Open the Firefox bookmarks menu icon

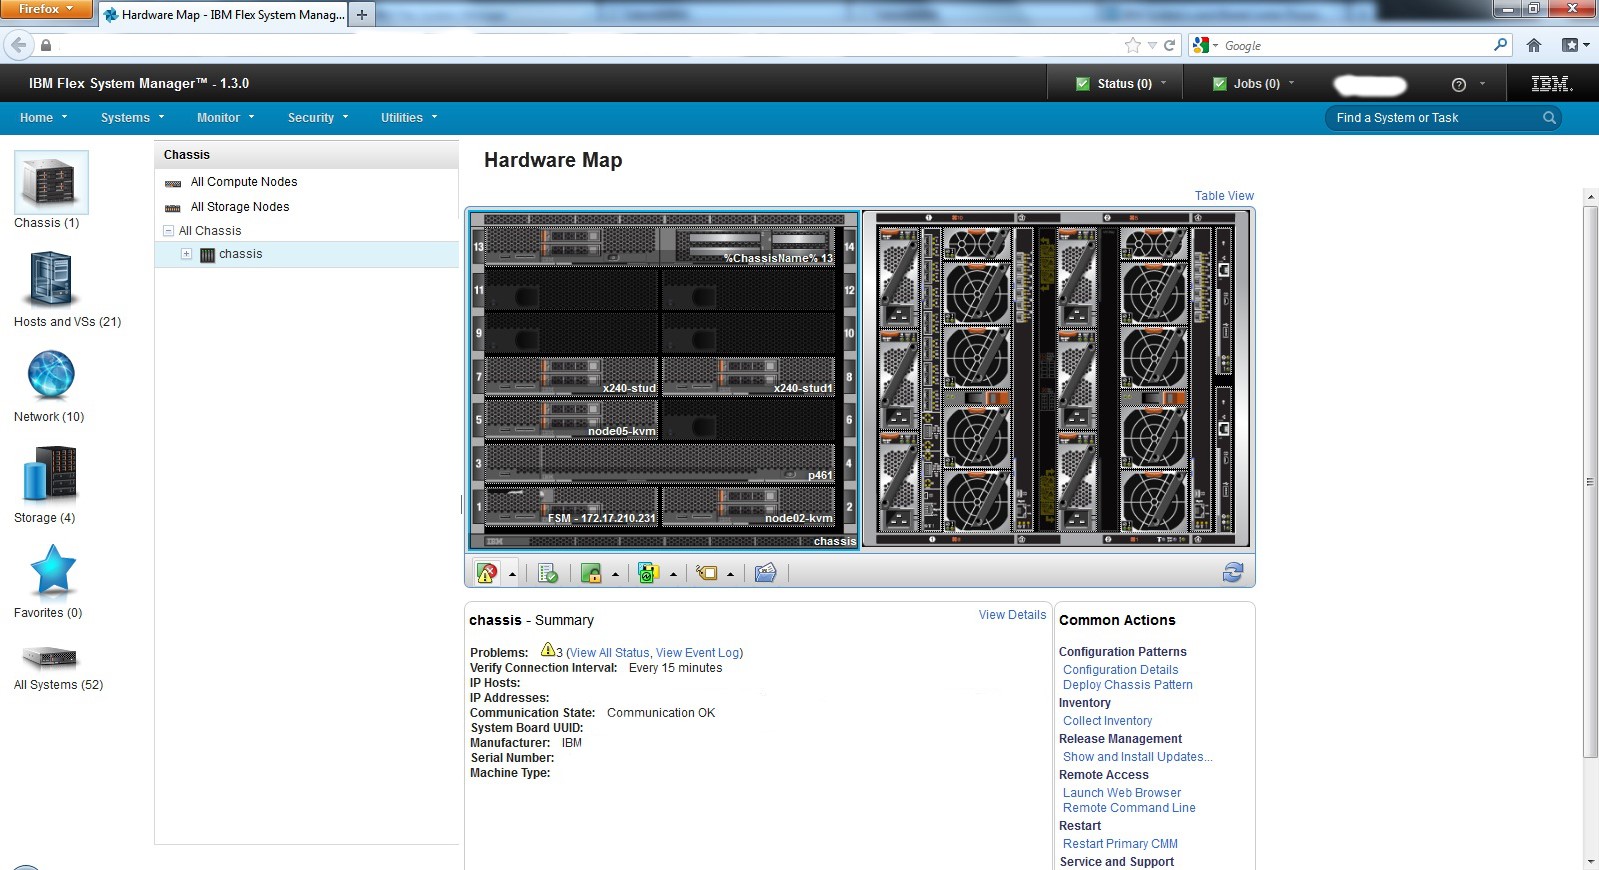point(1575,45)
